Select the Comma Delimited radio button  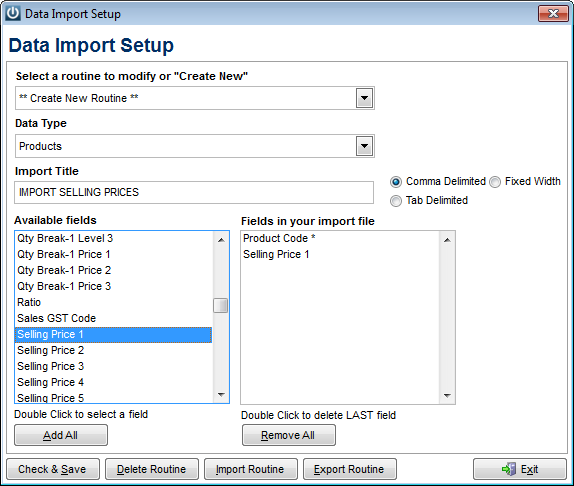[396, 182]
